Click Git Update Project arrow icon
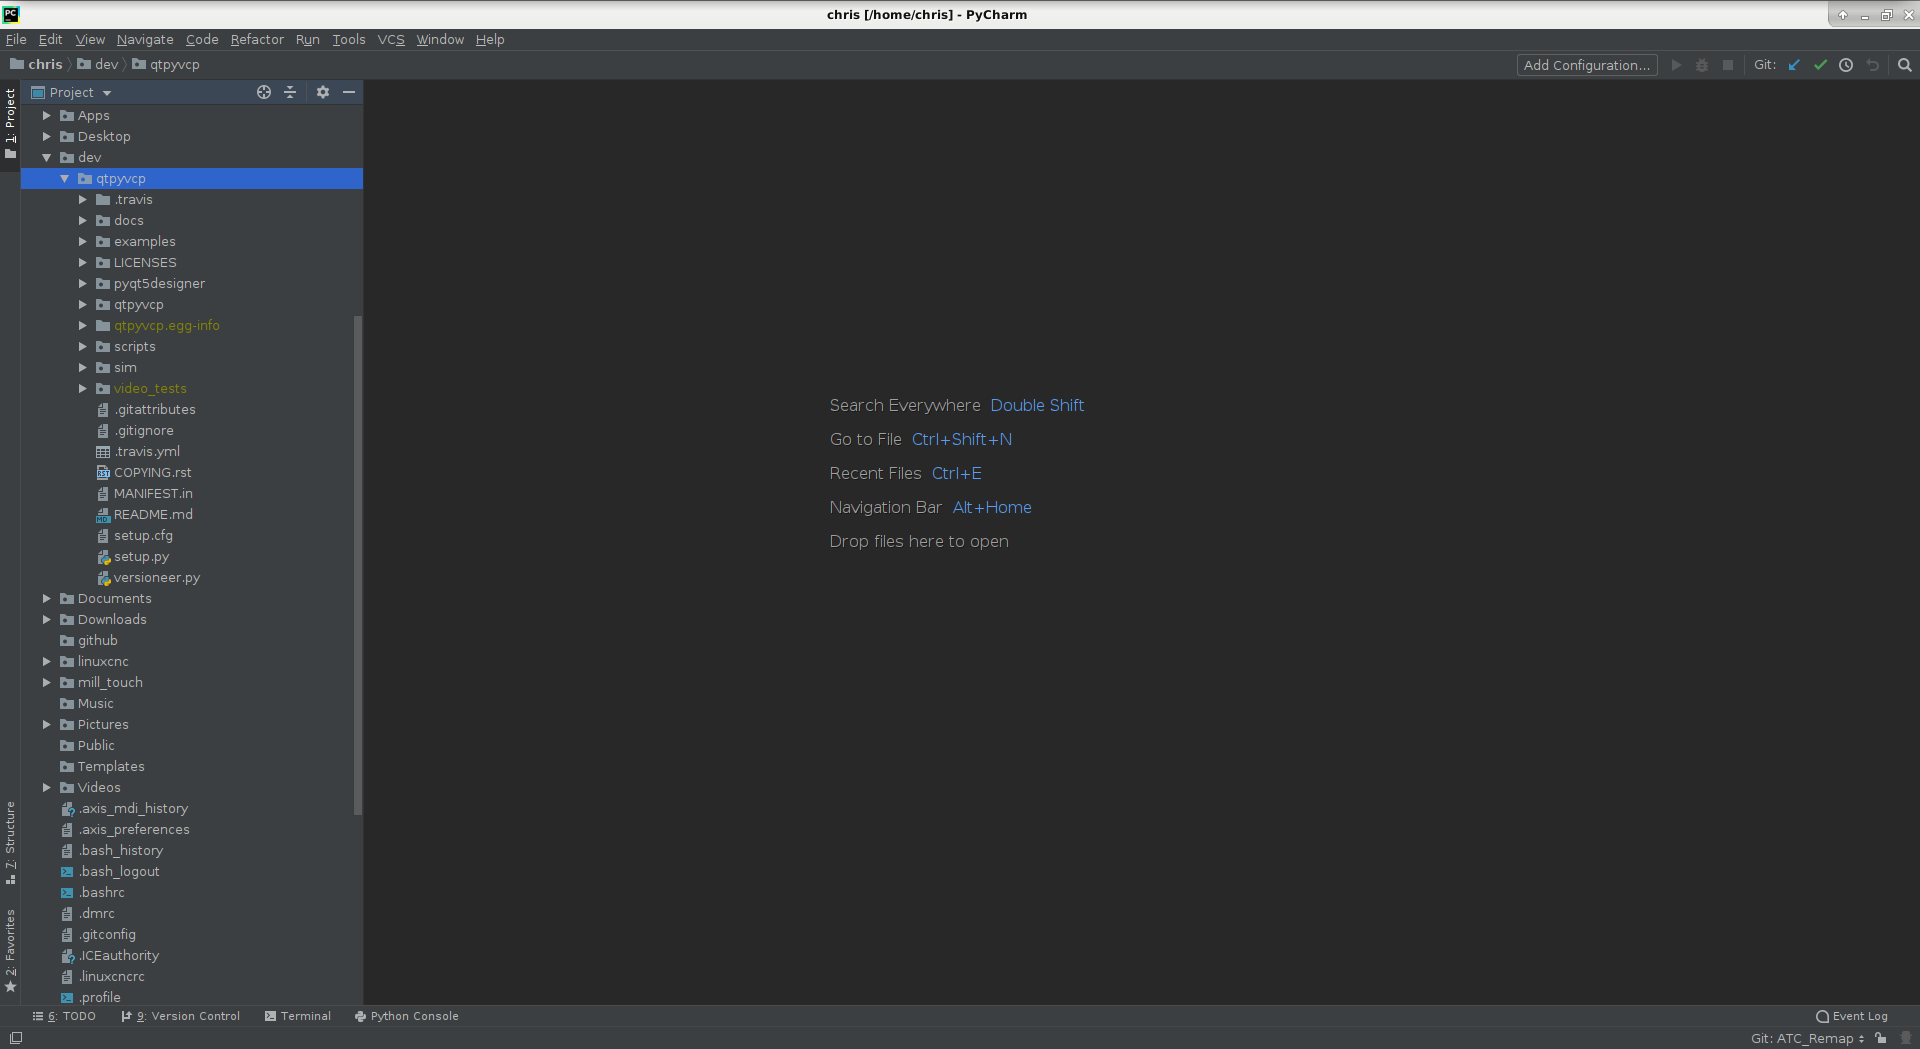The image size is (1920, 1049). [x=1794, y=65]
